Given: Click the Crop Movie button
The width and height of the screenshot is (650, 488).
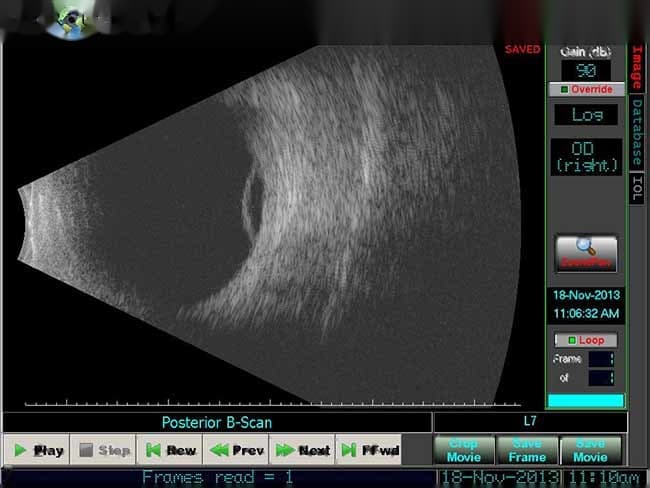Looking at the screenshot, I should 463,450.
